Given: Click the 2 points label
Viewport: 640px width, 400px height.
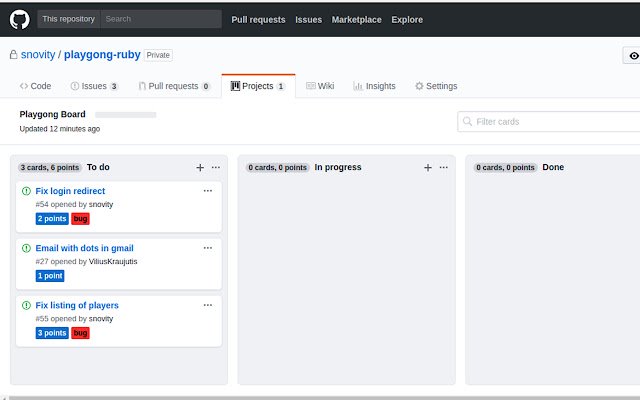Looking at the screenshot, I should tap(52, 219).
